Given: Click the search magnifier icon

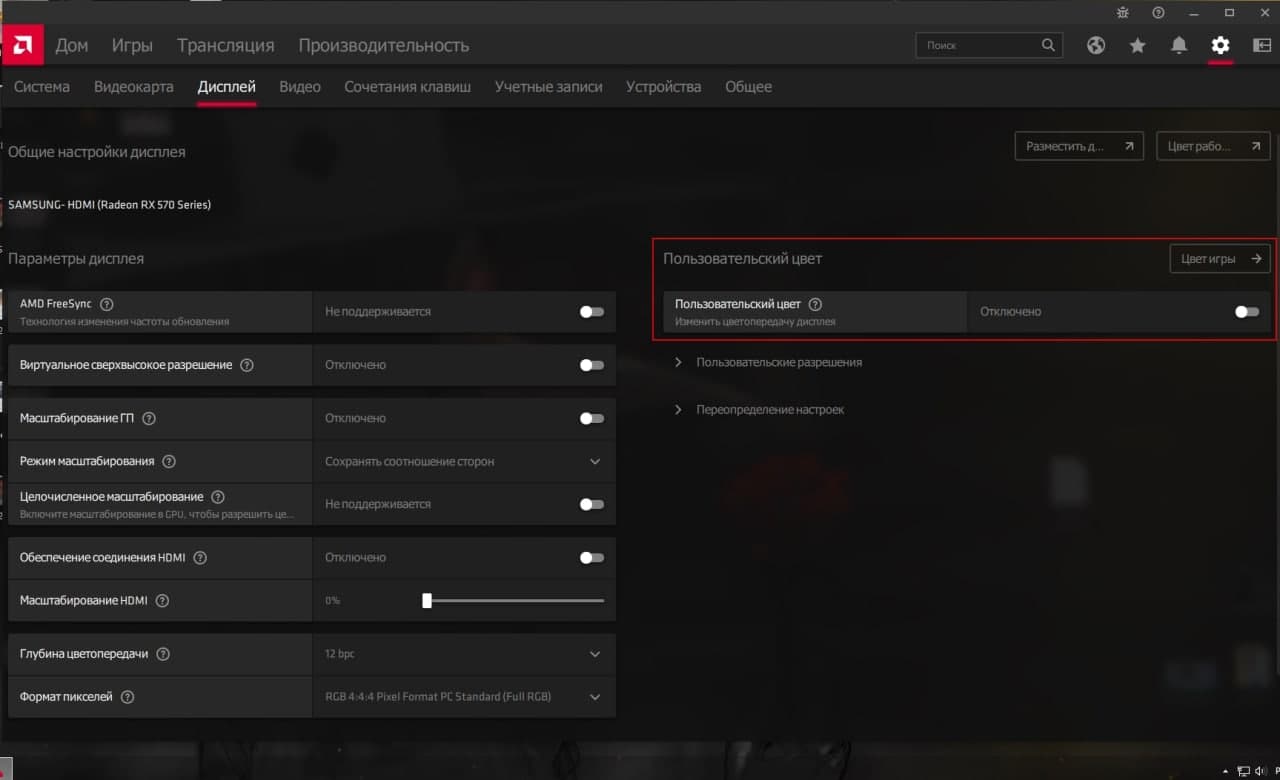Looking at the screenshot, I should [x=1048, y=45].
